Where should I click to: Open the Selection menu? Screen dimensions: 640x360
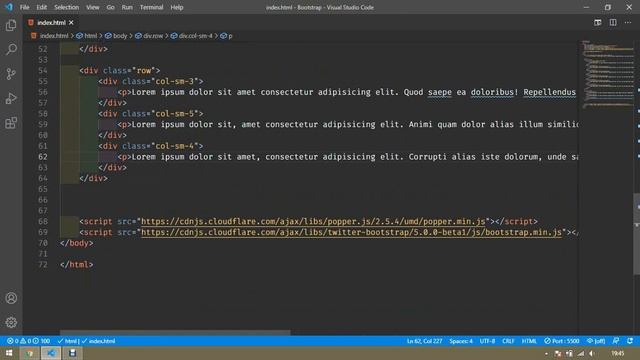(66, 7)
